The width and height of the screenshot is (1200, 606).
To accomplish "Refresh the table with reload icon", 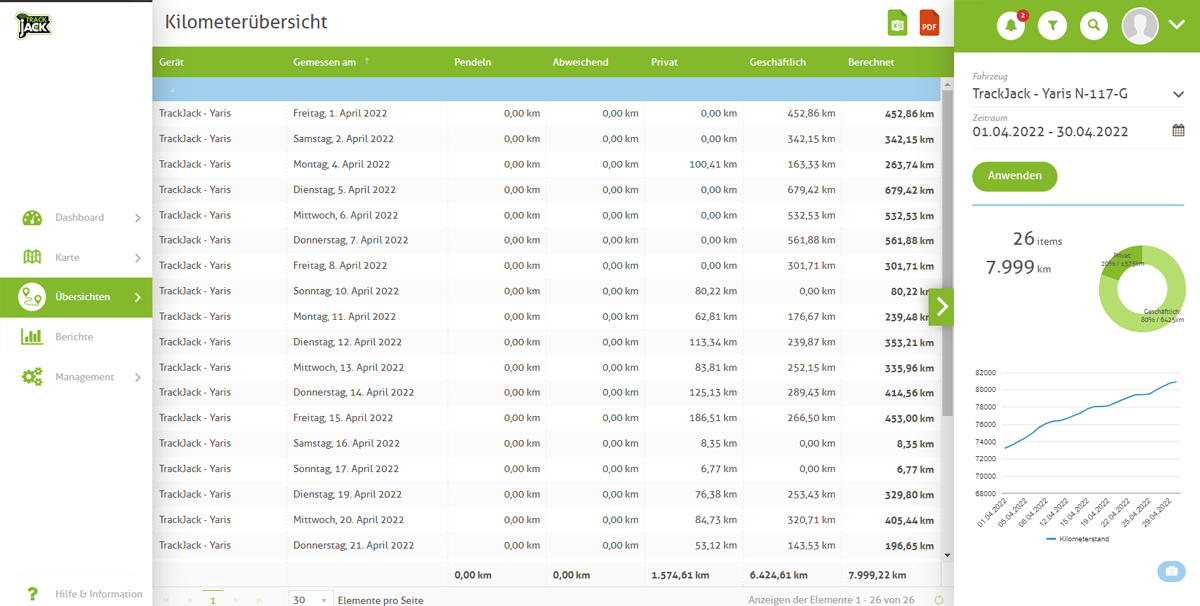I will (938, 600).
